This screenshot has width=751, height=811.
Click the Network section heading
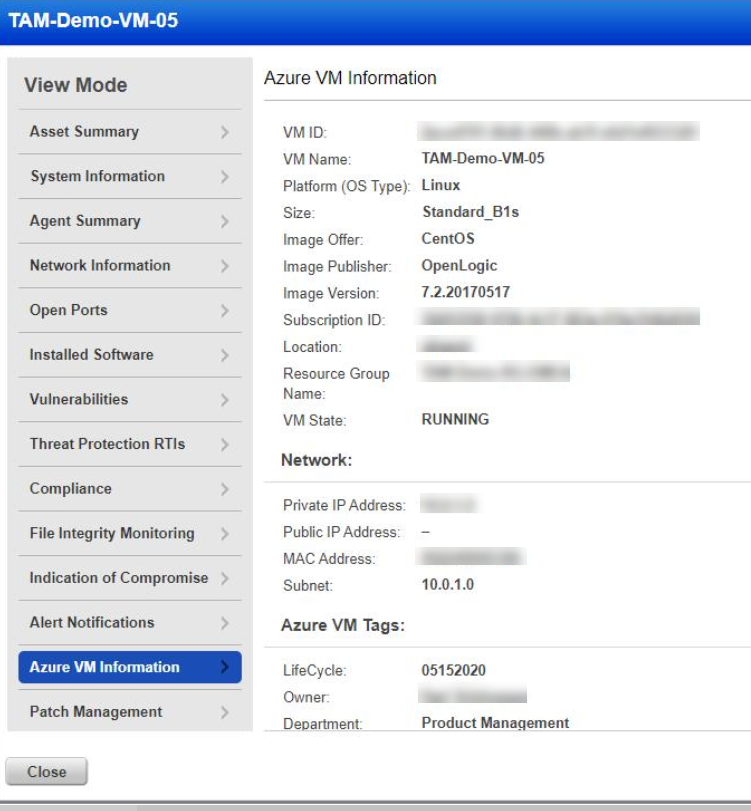click(317, 460)
